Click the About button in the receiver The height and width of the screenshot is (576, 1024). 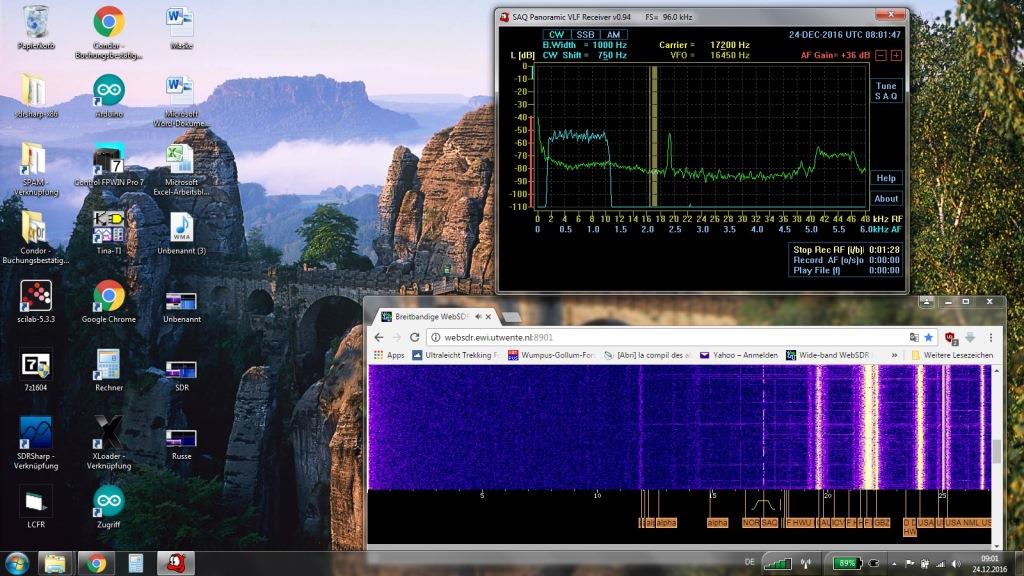886,198
